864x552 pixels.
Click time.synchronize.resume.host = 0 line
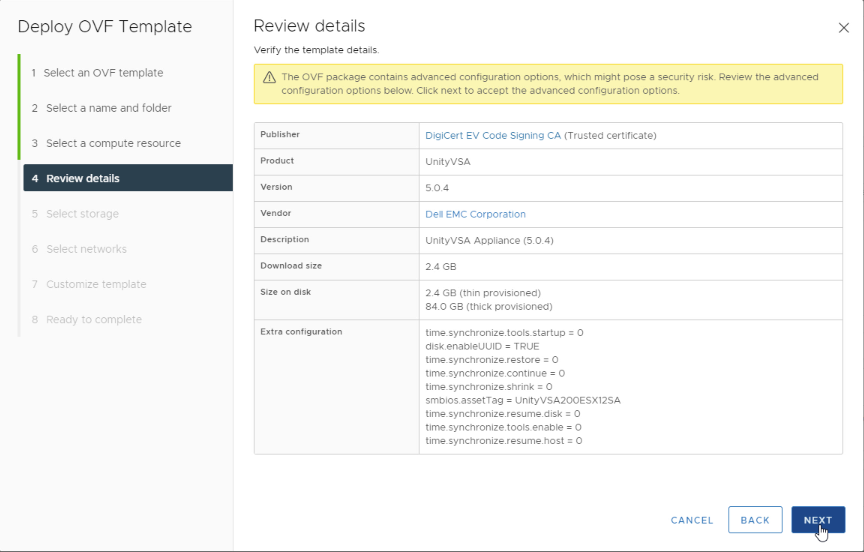click(x=503, y=441)
